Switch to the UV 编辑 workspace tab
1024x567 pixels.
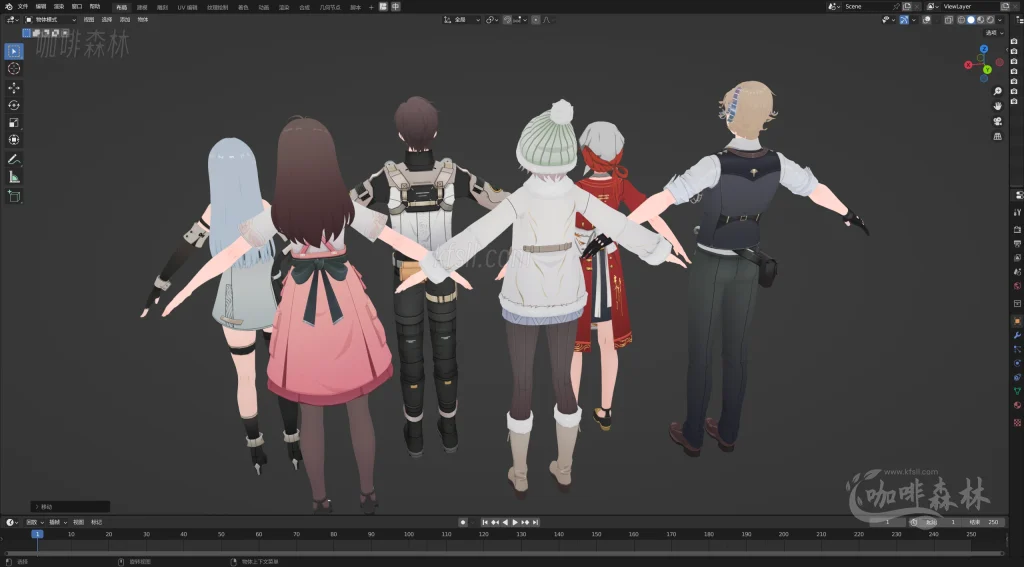[187, 7]
